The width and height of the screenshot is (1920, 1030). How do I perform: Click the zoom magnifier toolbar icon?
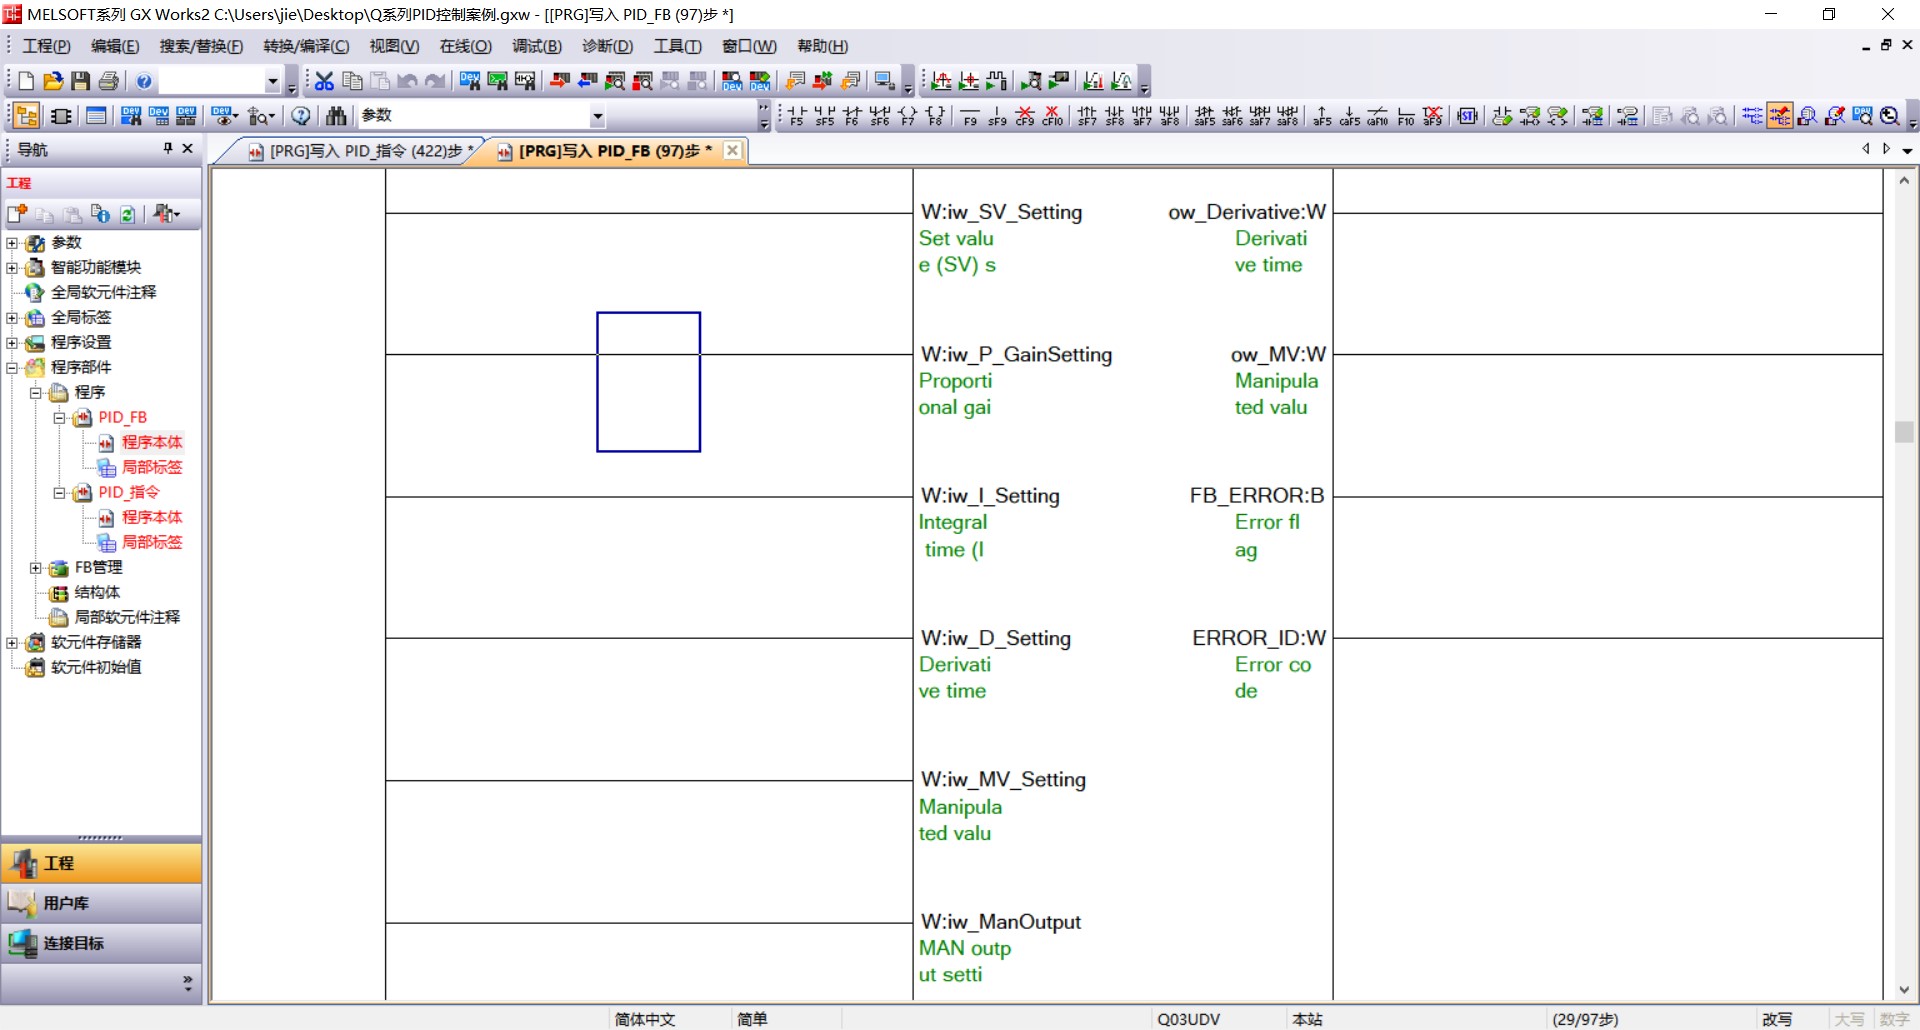[x=1889, y=116]
